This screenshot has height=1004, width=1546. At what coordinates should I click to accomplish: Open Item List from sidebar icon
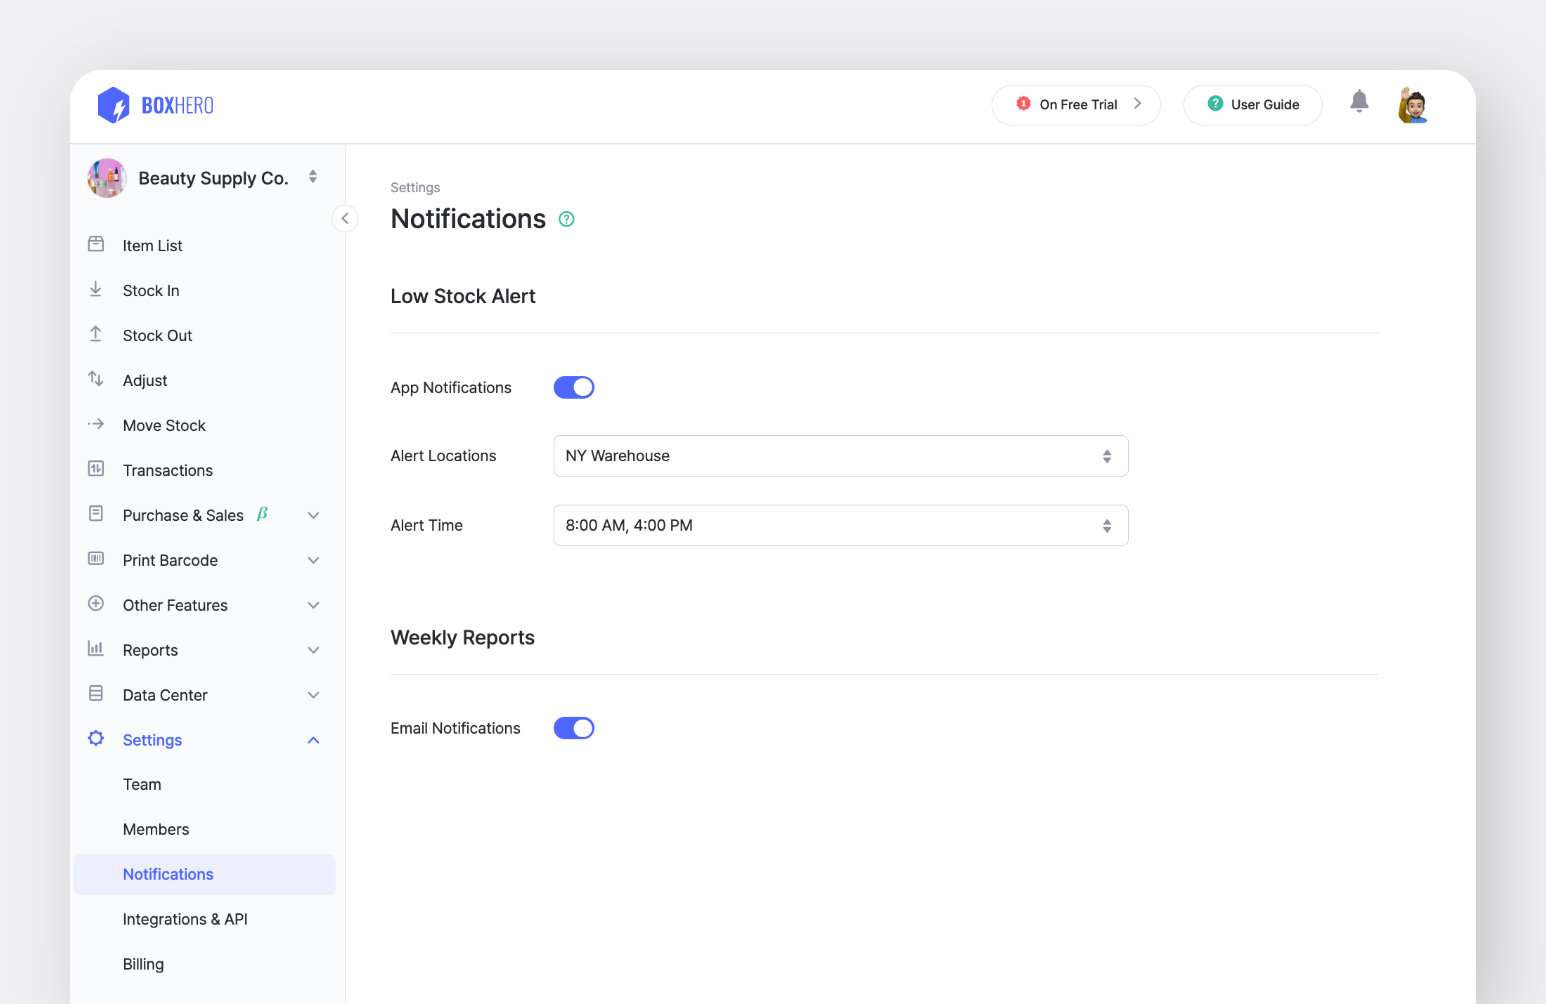(96, 245)
